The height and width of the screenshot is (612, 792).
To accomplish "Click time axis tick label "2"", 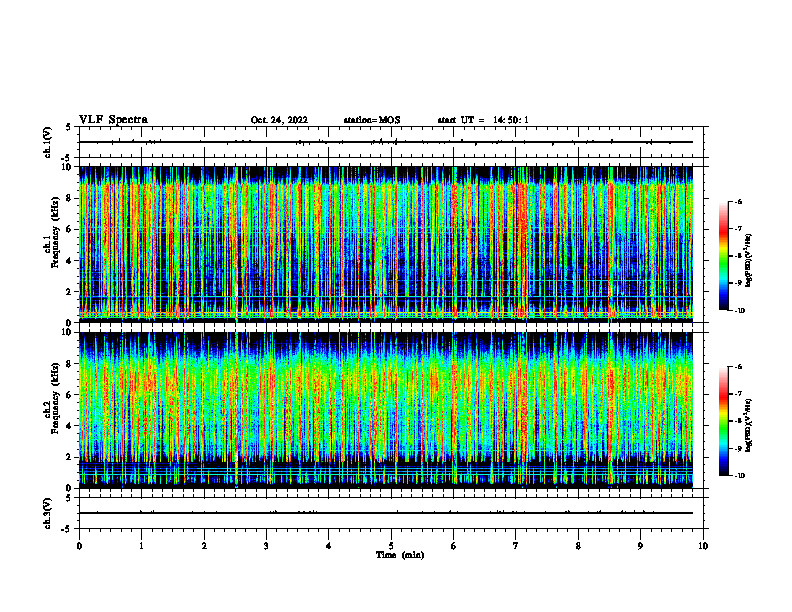I will tap(204, 546).
